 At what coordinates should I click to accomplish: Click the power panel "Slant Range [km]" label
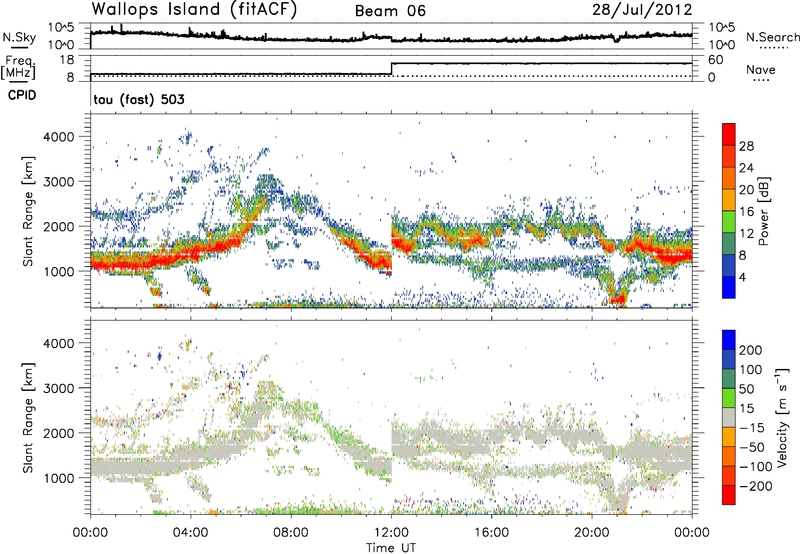[x=28, y=211]
